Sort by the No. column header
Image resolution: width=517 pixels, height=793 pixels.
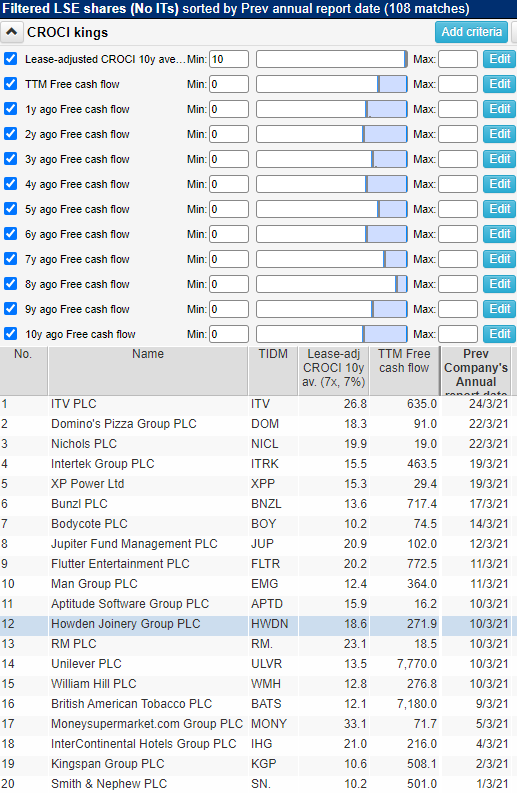pos(23,370)
